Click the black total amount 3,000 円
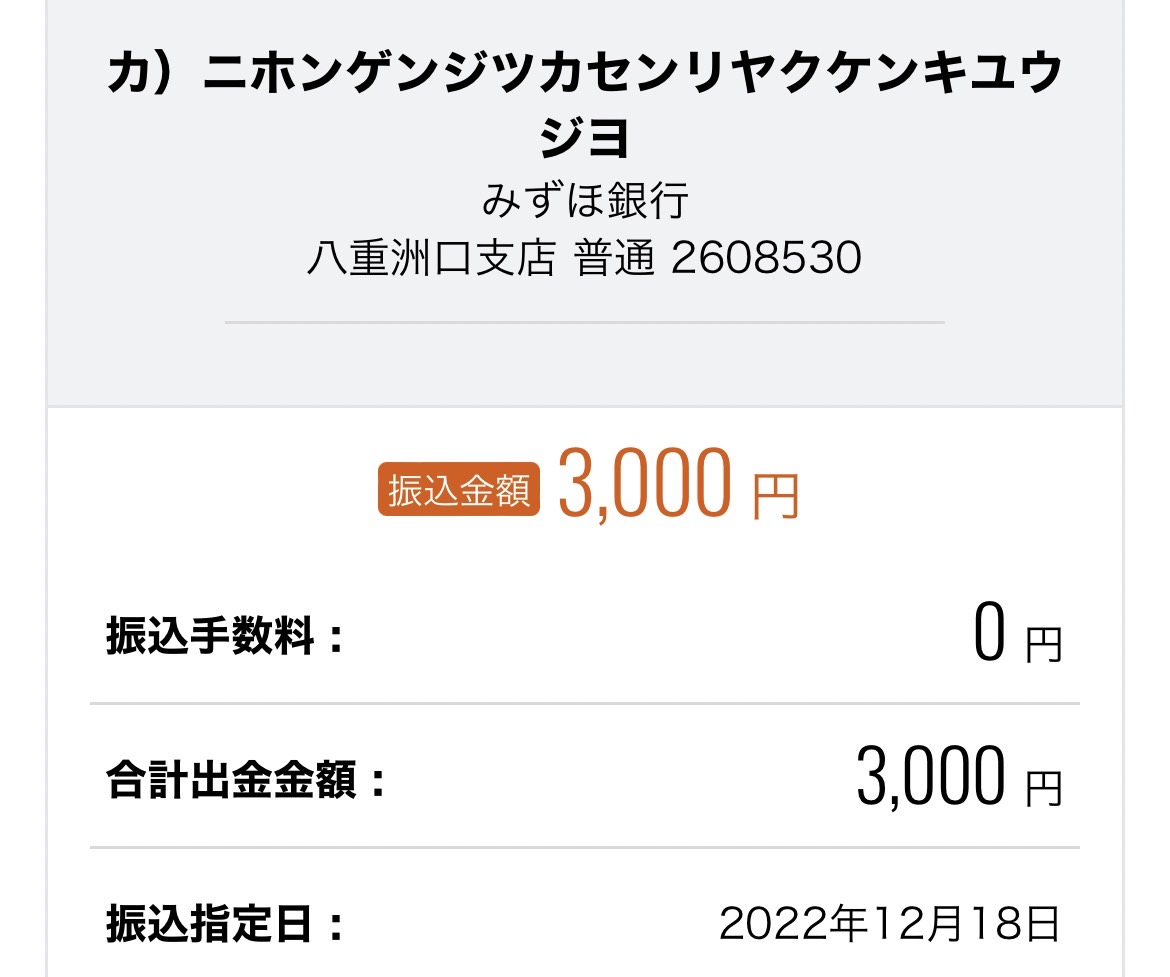 click(x=960, y=776)
